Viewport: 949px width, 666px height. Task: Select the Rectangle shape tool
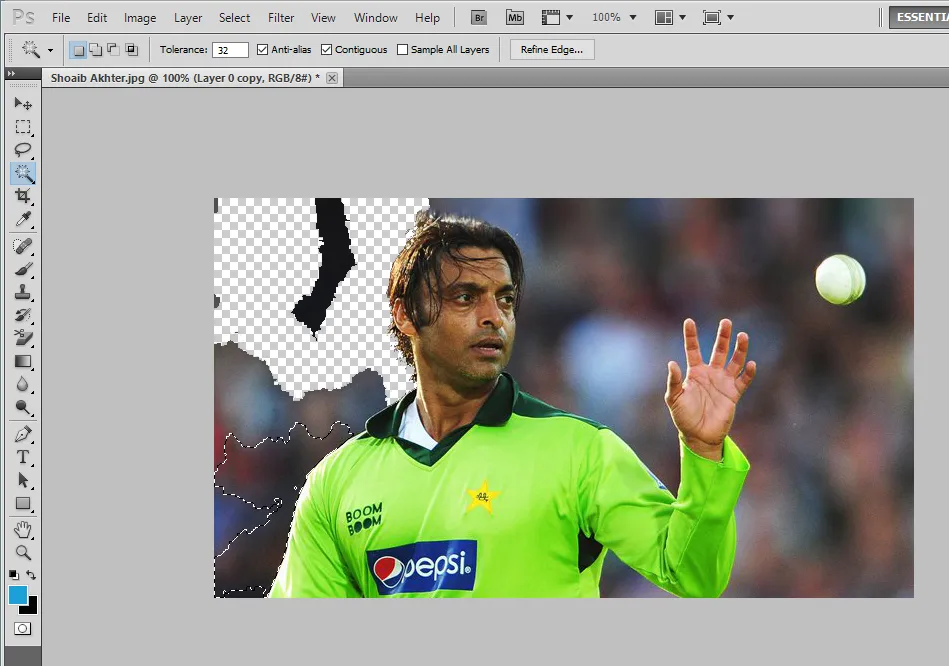click(x=23, y=503)
